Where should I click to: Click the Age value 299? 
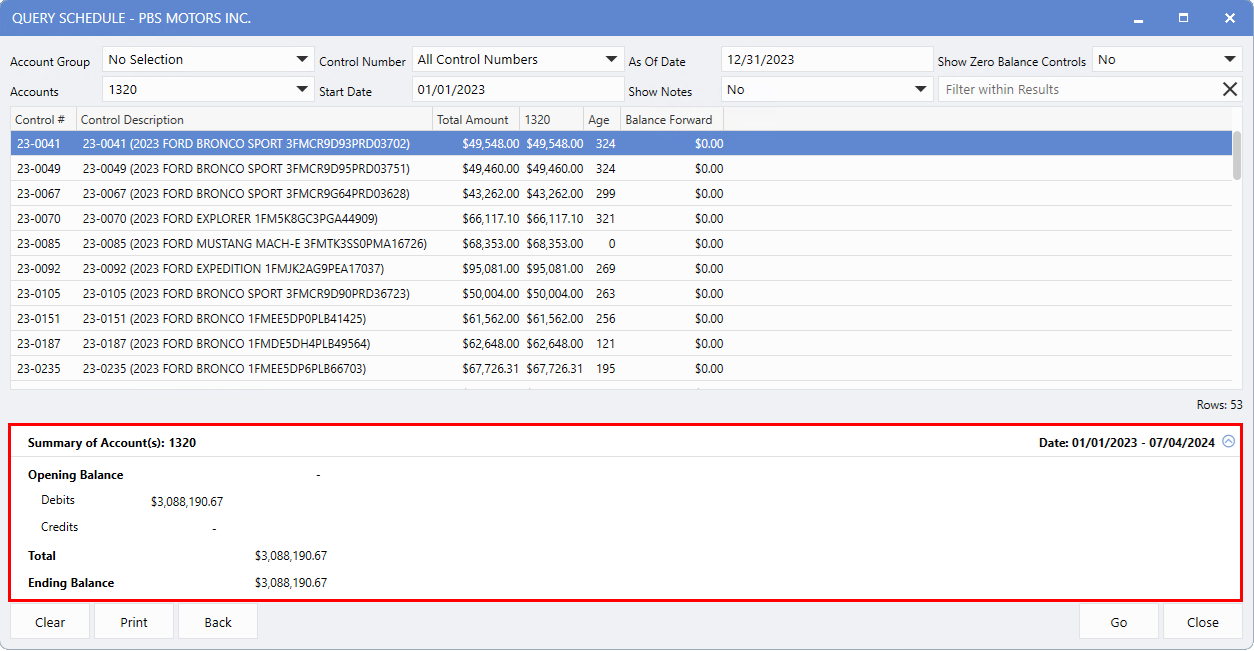(605, 194)
